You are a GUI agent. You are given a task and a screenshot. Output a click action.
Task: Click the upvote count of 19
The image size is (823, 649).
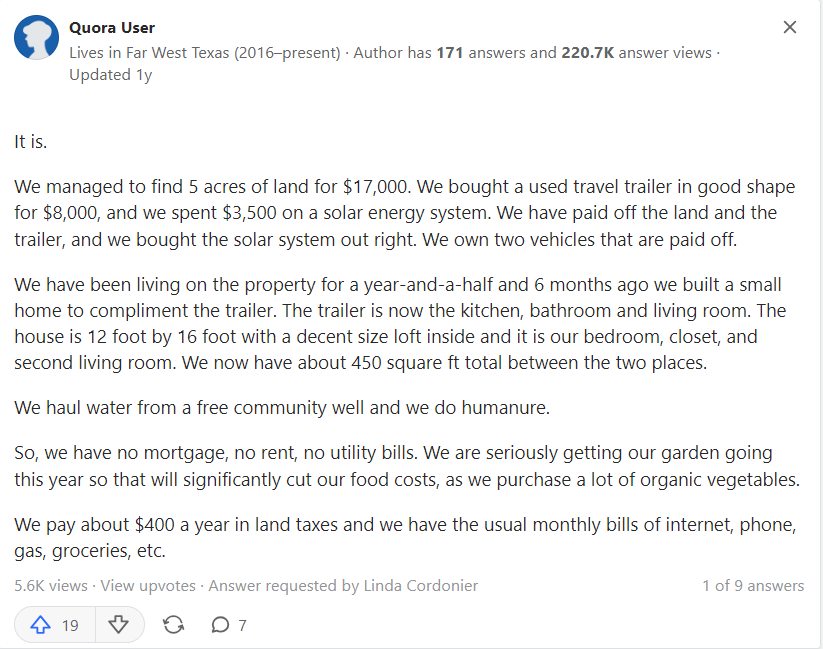coord(70,625)
